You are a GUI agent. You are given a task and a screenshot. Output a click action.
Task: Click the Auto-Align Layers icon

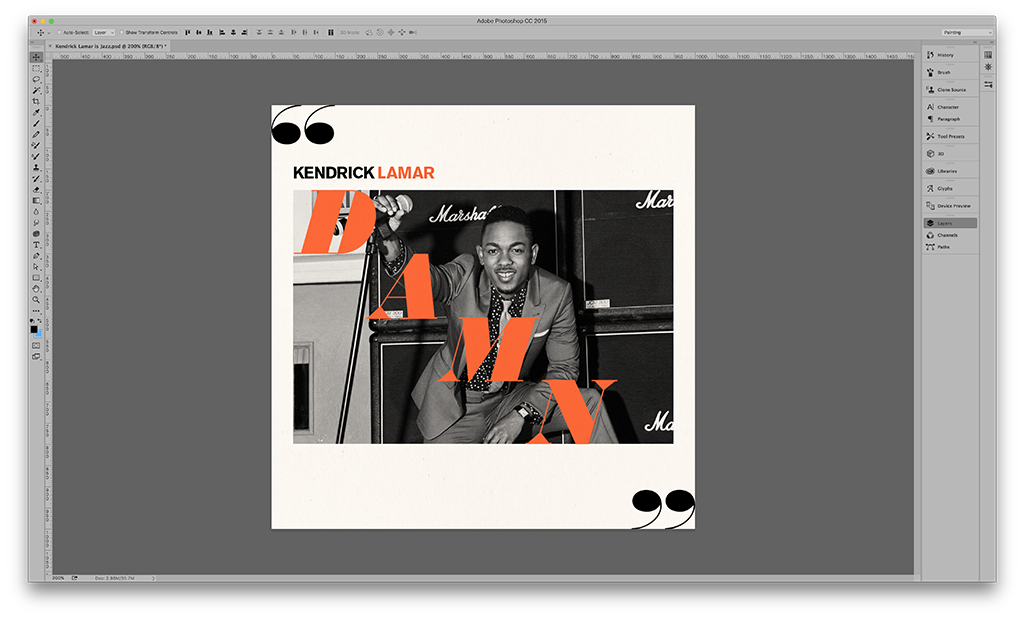330,32
